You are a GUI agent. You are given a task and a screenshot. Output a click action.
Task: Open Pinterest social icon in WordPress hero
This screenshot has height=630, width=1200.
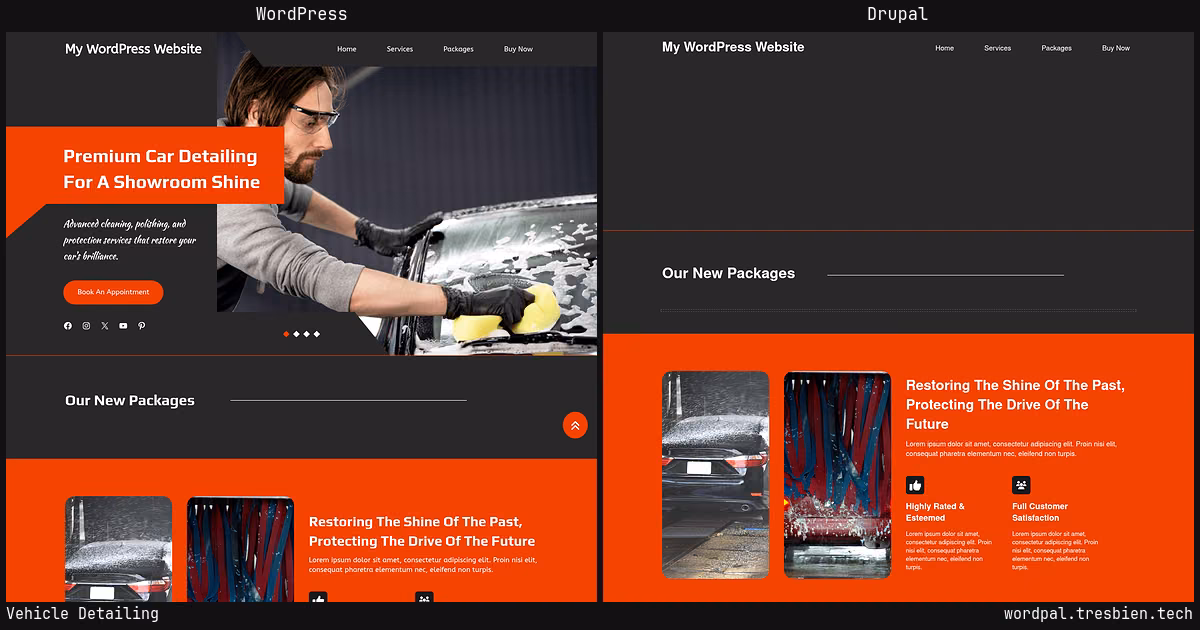141,326
